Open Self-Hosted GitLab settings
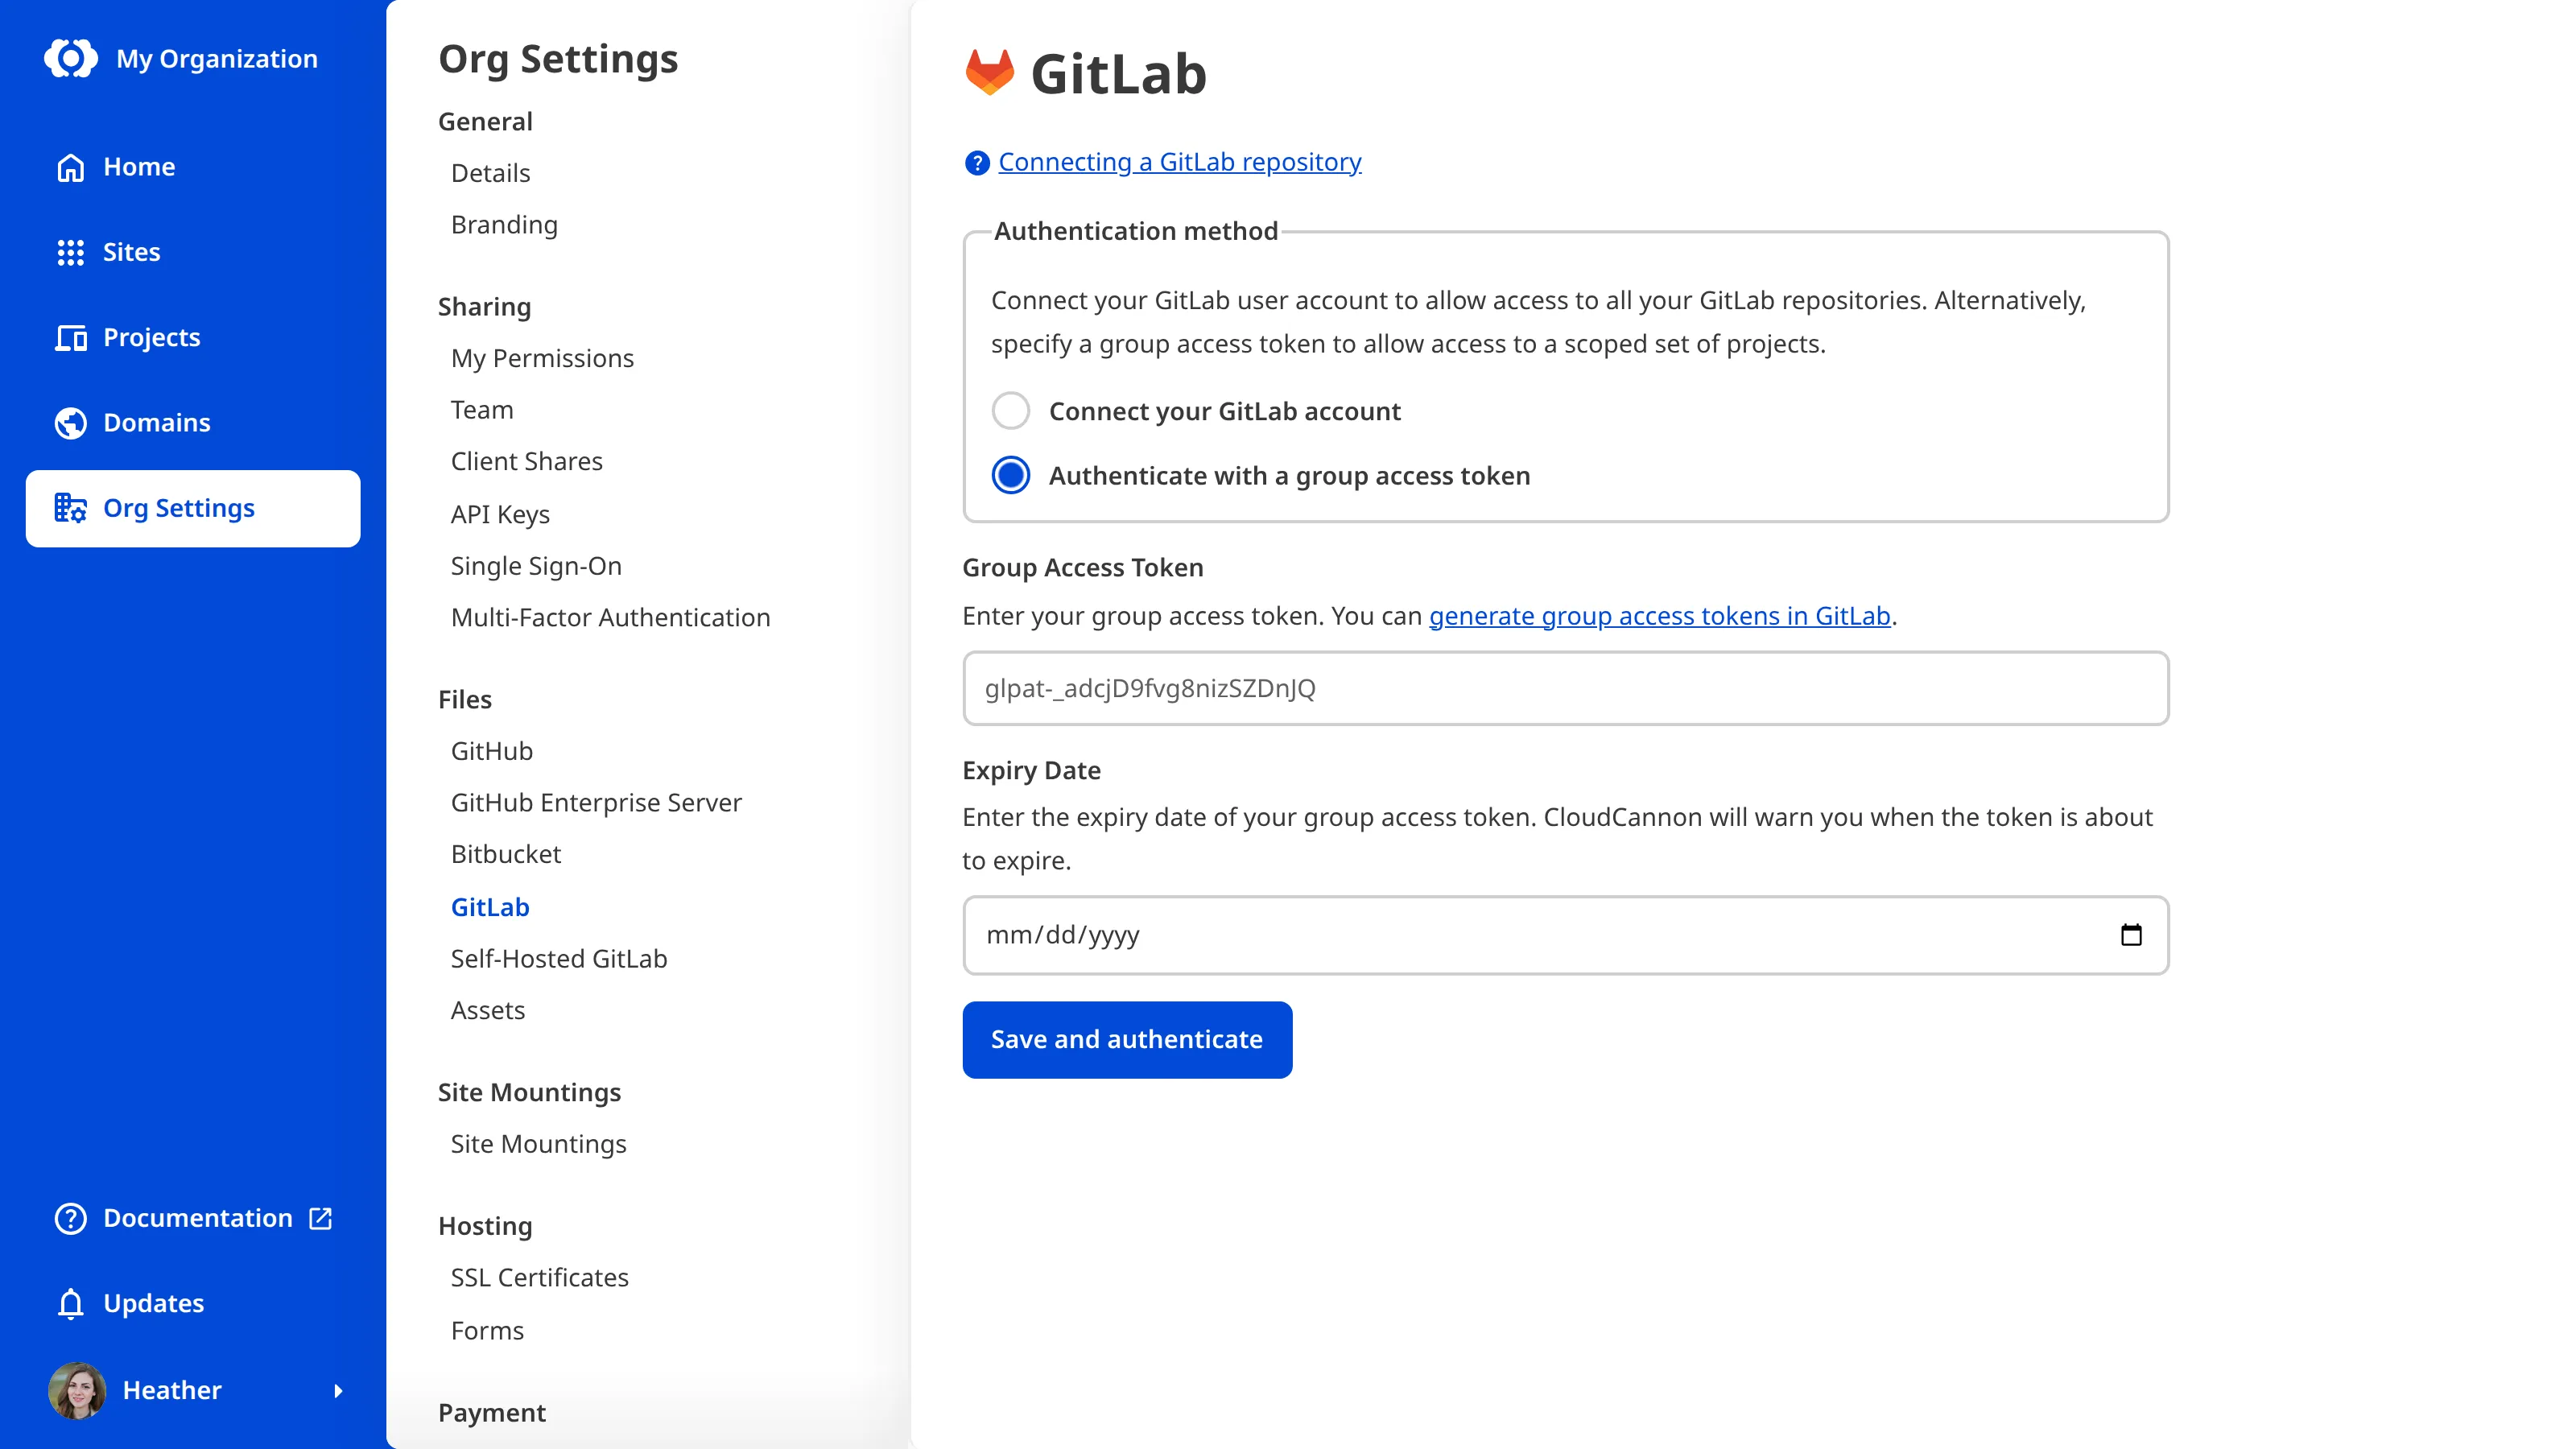 559,958
